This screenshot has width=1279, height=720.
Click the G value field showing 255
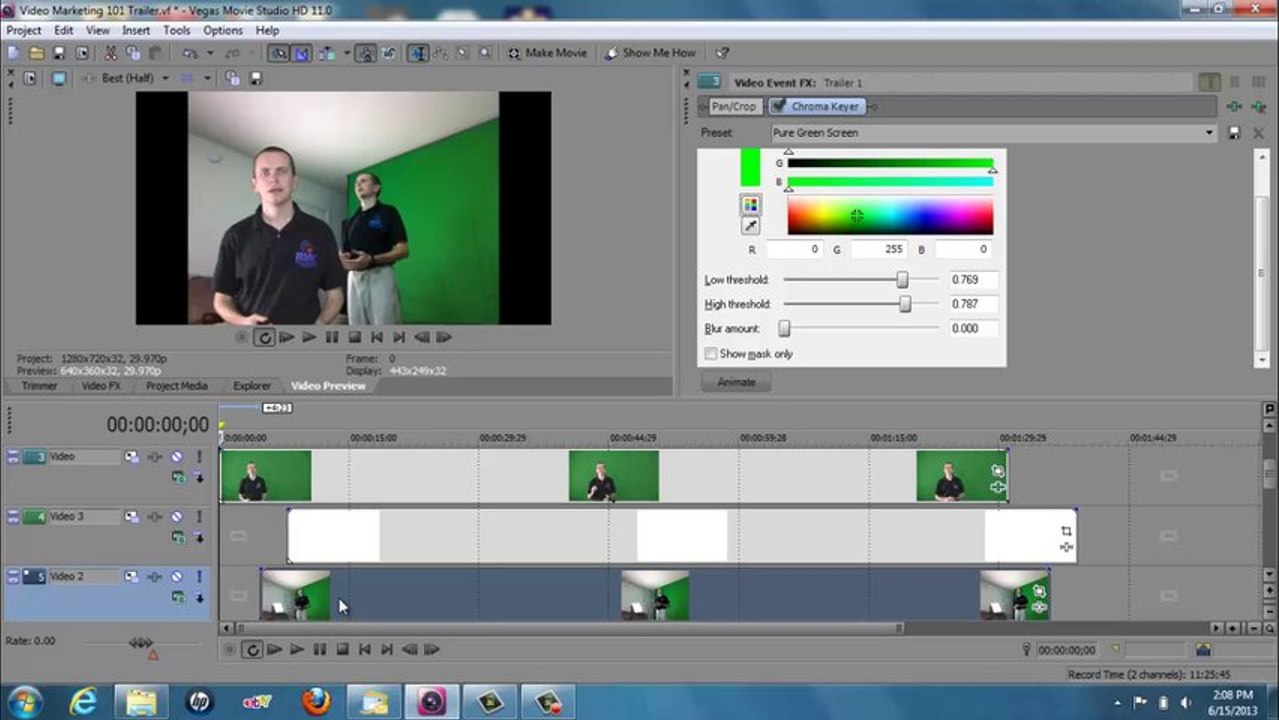(x=877, y=249)
